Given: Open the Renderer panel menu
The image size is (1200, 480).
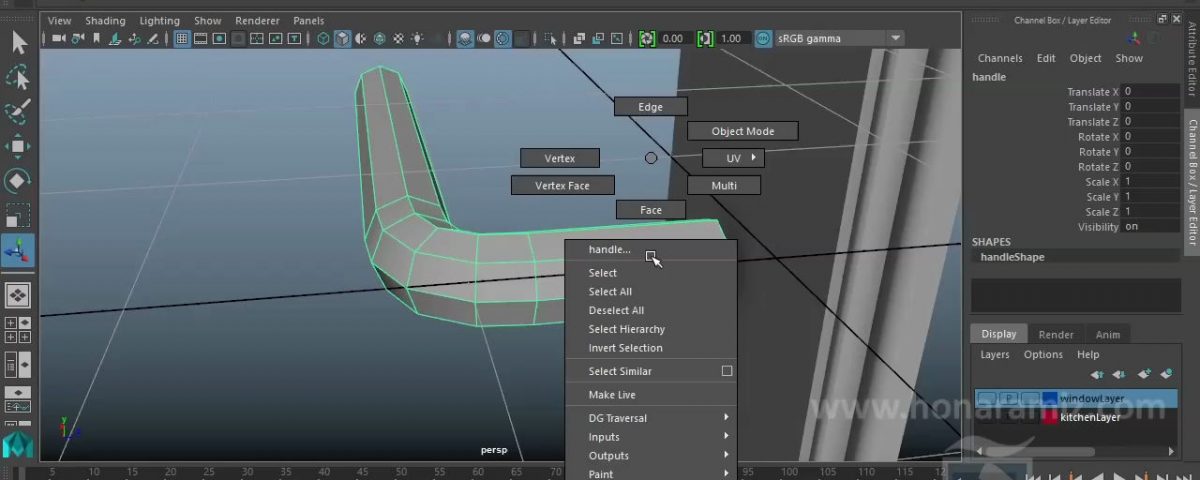Looking at the screenshot, I should point(257,20).
